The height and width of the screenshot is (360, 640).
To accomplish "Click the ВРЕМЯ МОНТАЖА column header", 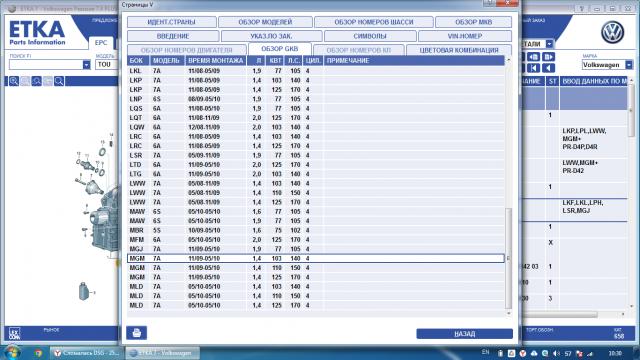I will pyautogui.click(x=216, y=60).
